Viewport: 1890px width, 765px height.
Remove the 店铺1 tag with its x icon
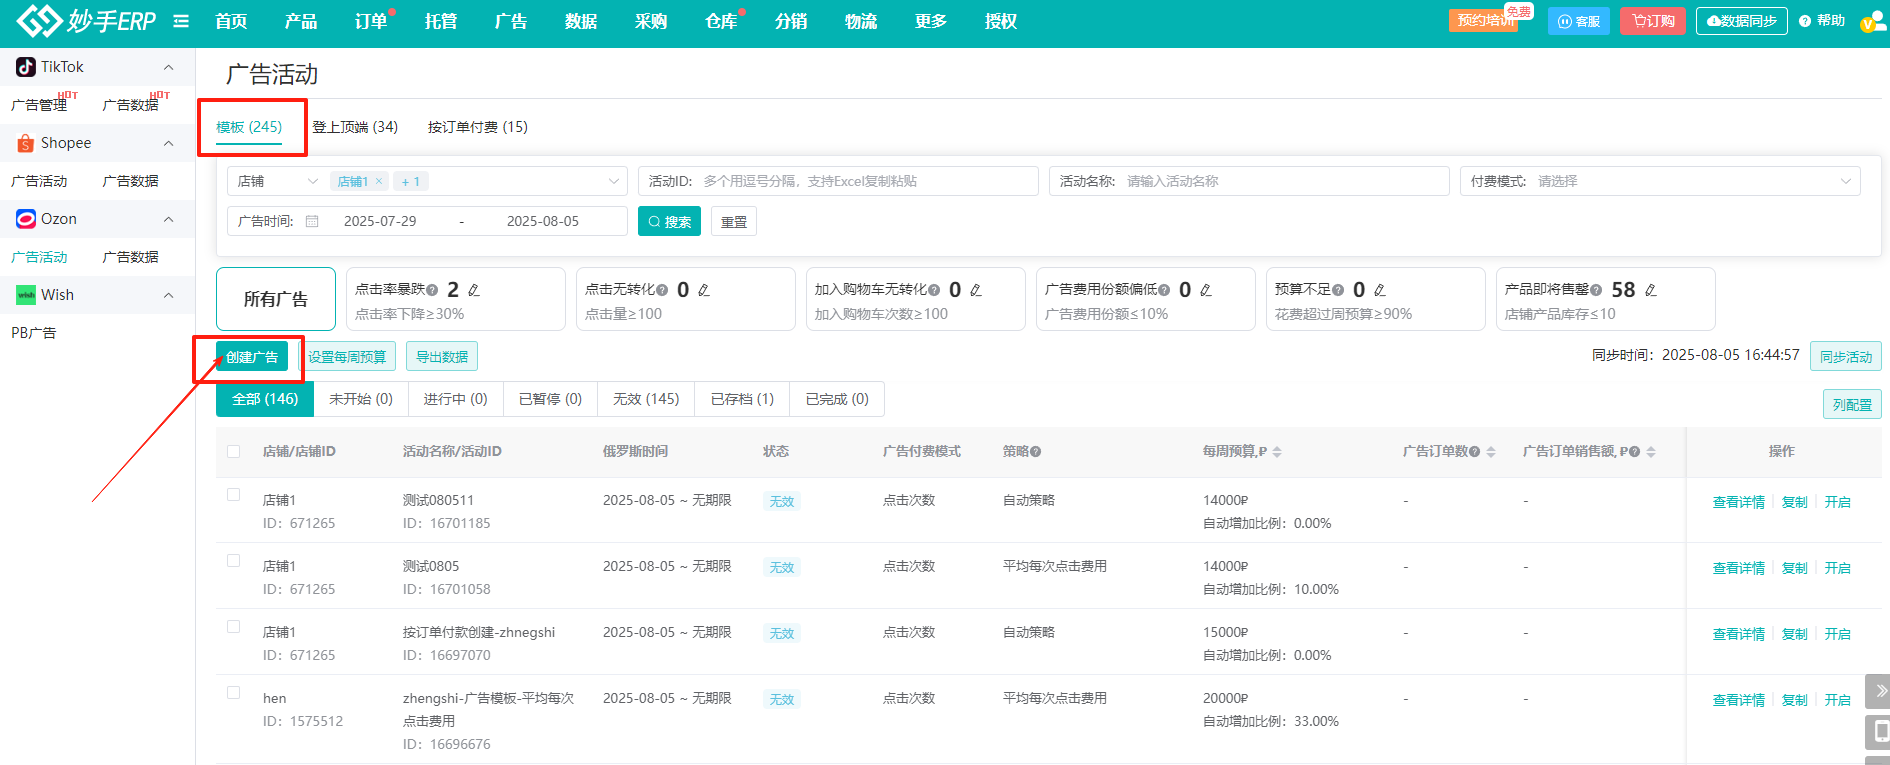pos(379,181)
